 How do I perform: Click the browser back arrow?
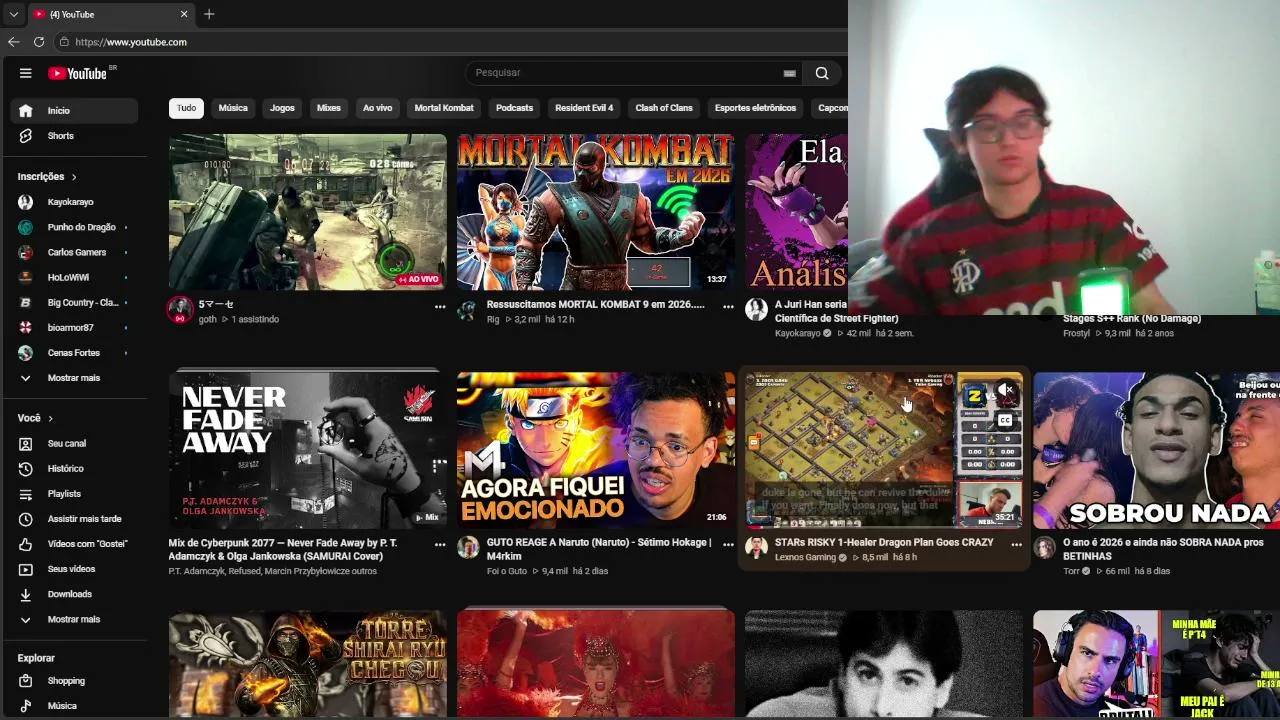(x=13, y=42)
